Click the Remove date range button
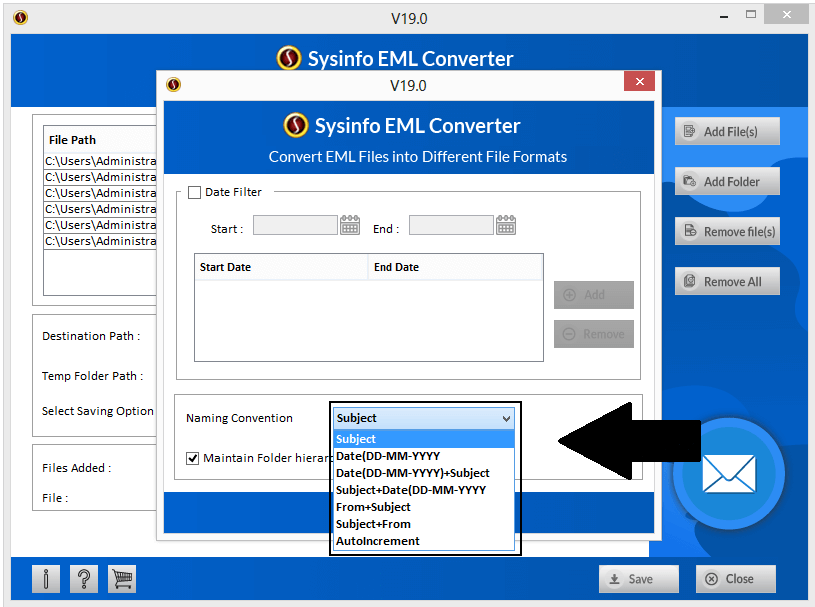 click(594, 334)
